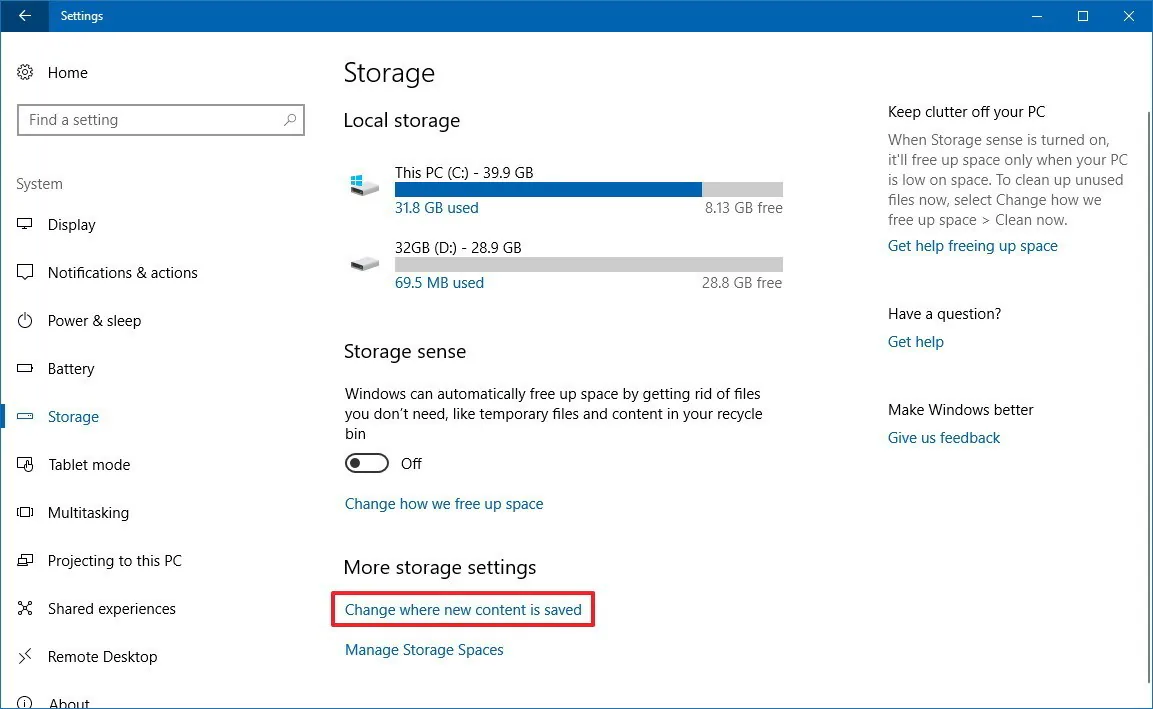Screen dimensions: 1153x709
Task: Click the 32GB (D:) drive icon
Action: [x=364, y=263]
